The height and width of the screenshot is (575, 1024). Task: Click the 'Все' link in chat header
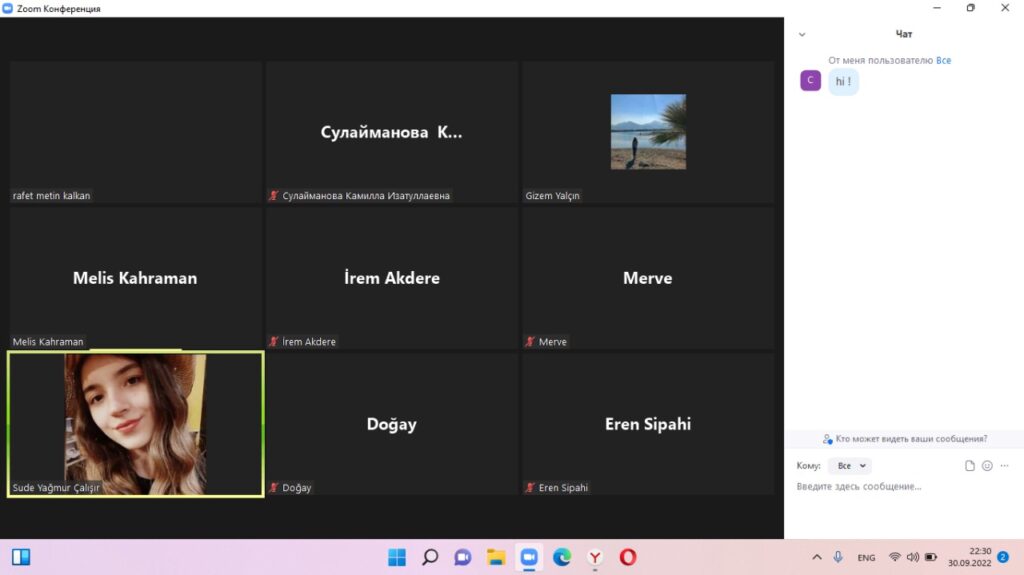pos(944,60)
